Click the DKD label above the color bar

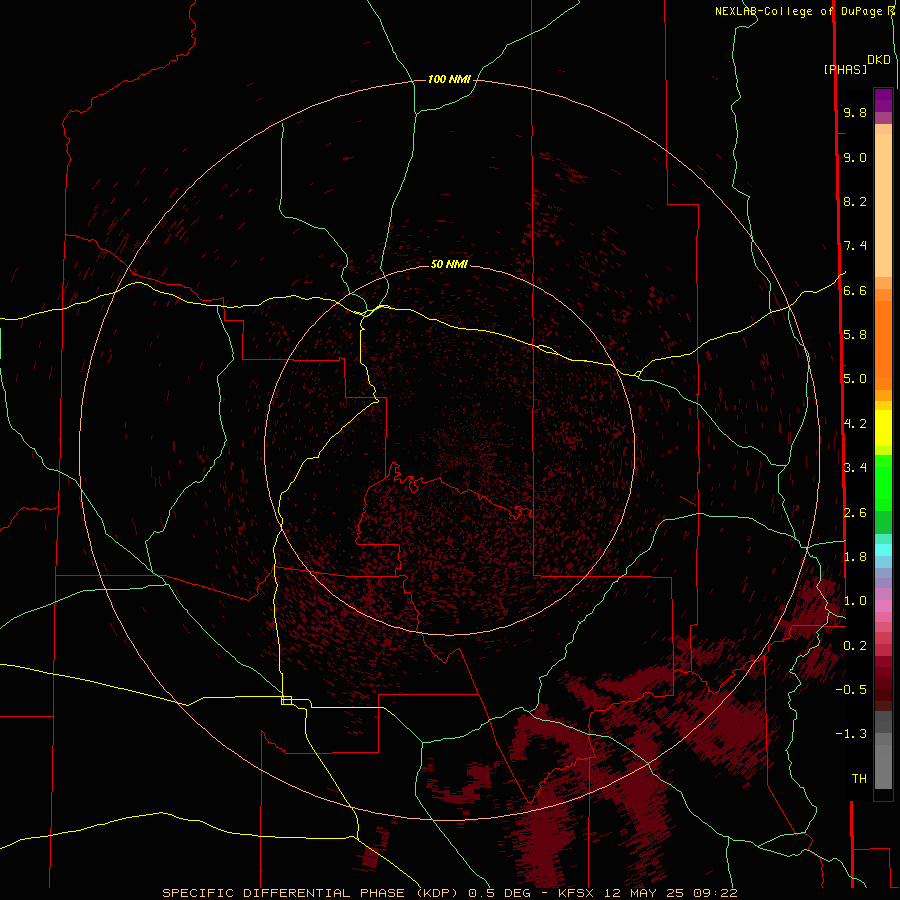pyautogui.click(x=879, y=60)
